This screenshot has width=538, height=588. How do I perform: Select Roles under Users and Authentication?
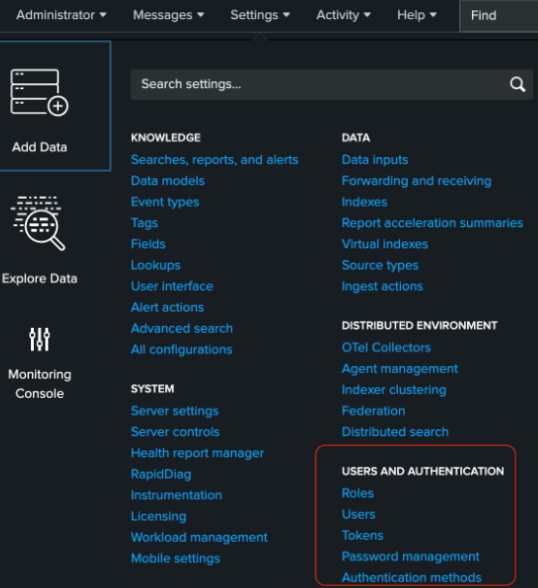pos(358,493)
